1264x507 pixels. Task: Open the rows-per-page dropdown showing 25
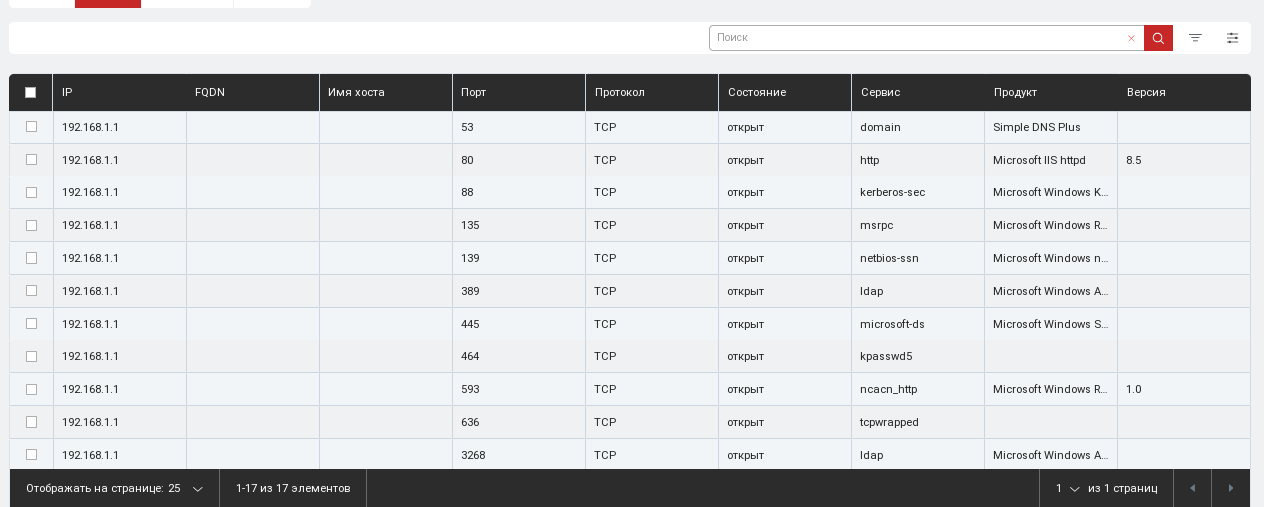[x=185, y=488]
